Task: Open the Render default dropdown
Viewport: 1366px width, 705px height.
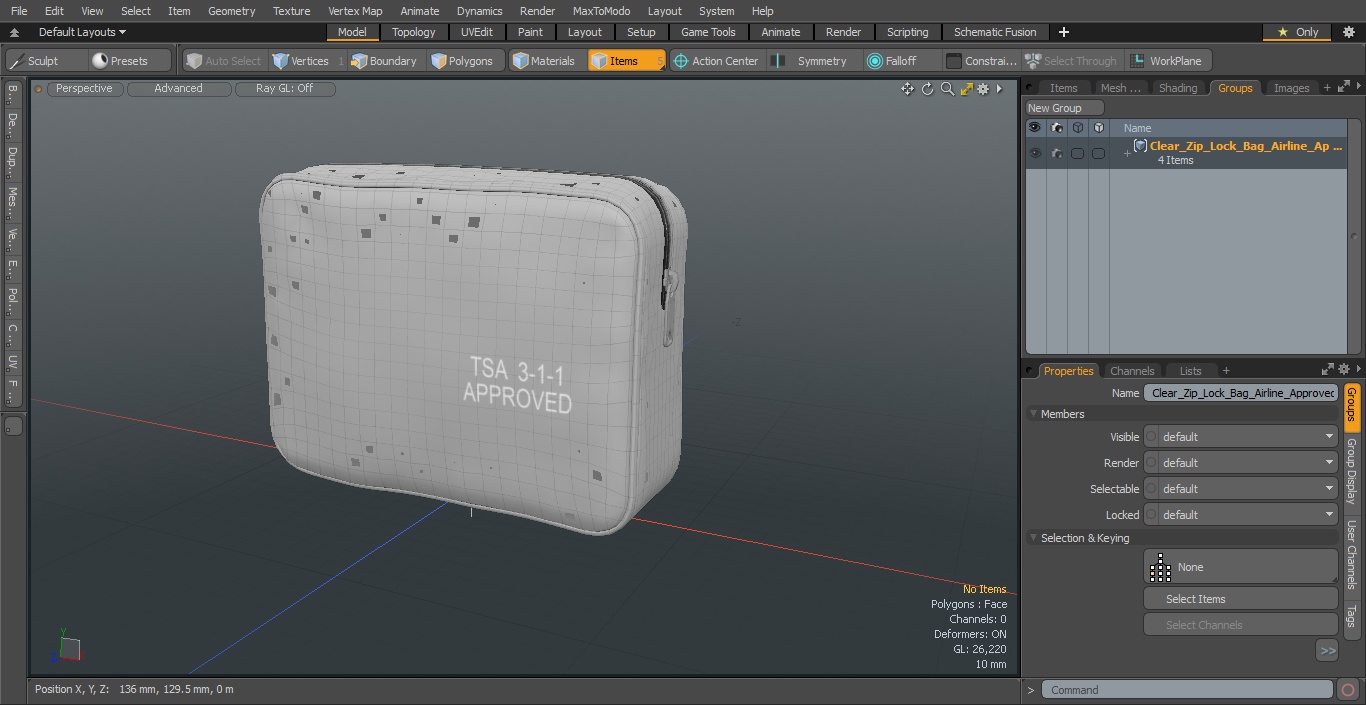Action: coord(1240,463)
